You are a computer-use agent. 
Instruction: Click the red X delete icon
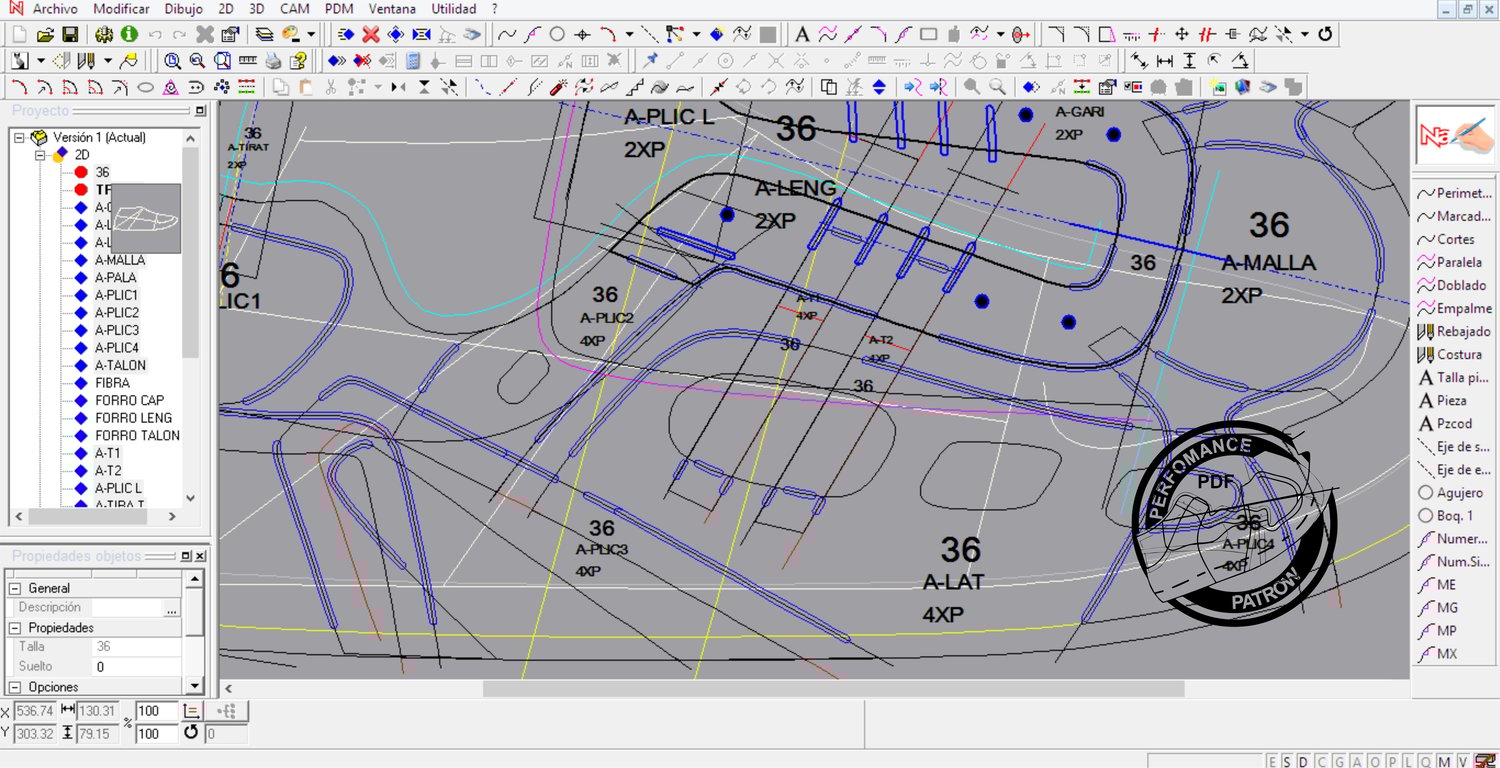click(x=371, y=34)
